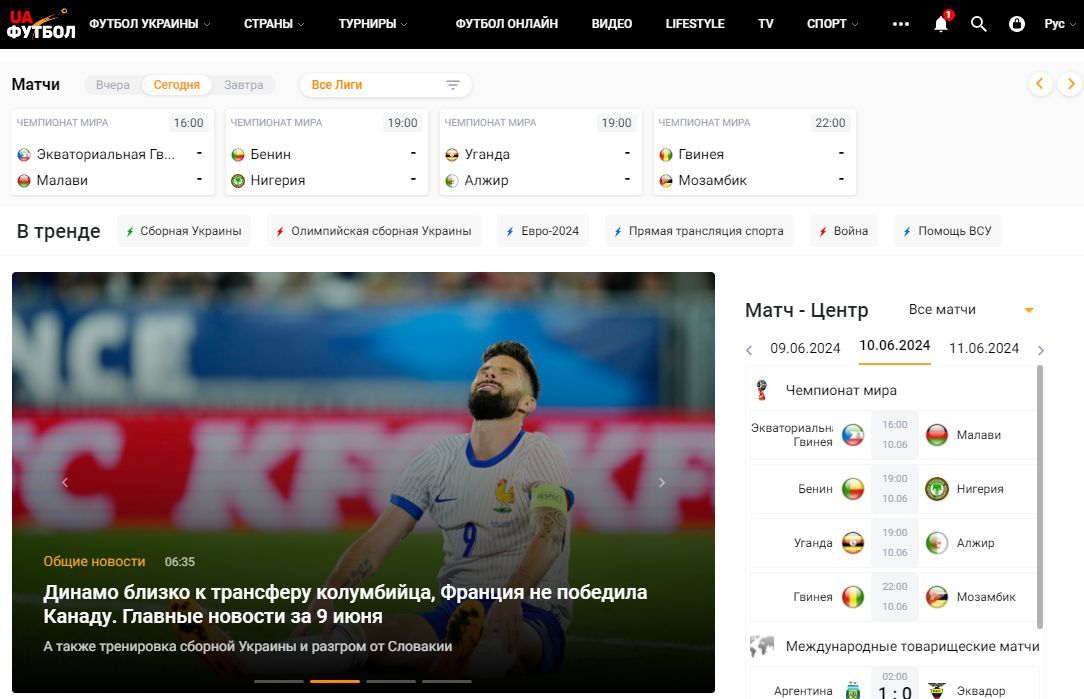Open trending tag Прямая трансляция спорта
This screenshot has width=1084, height=699.
pyautogui.click(x=699, y=231)
